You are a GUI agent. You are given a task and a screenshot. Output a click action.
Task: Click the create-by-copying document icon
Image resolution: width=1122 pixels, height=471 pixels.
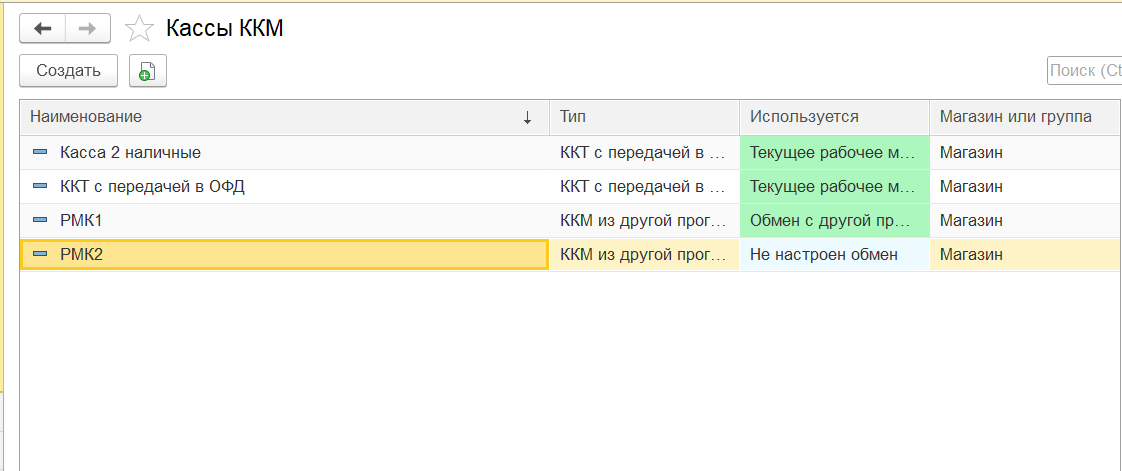click(x=147, y=71)
